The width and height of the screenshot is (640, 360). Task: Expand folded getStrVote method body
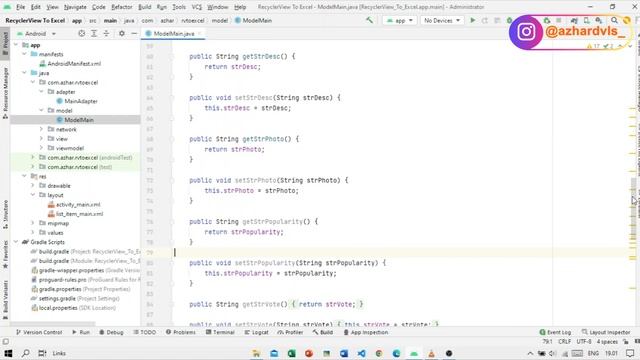coord(172,304)
